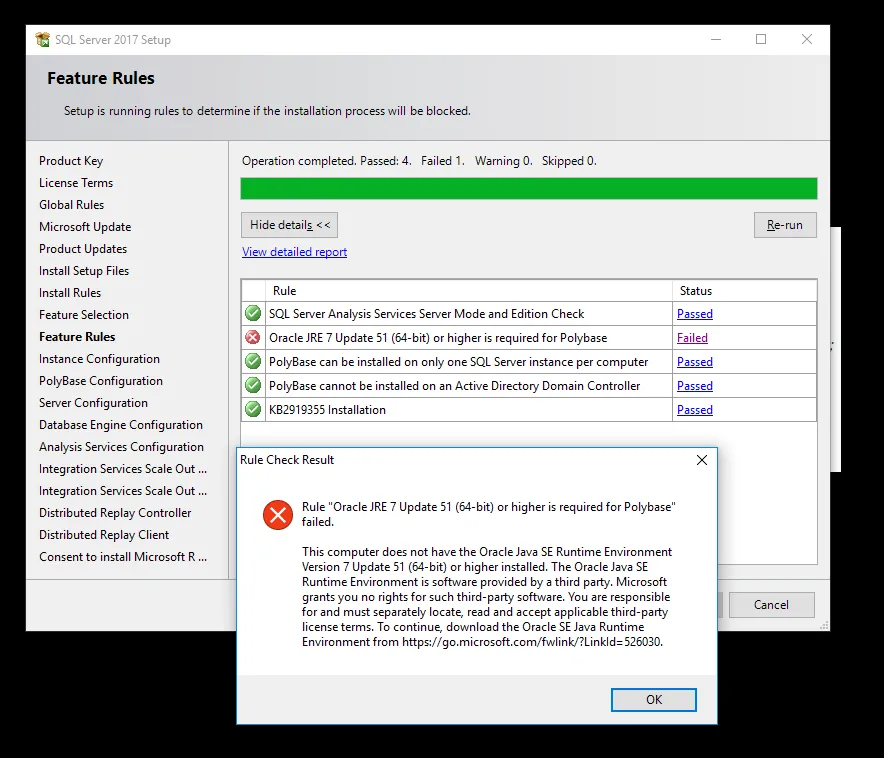Minimize the SQL Server 2017 Setup window

[x=716, y=39]
